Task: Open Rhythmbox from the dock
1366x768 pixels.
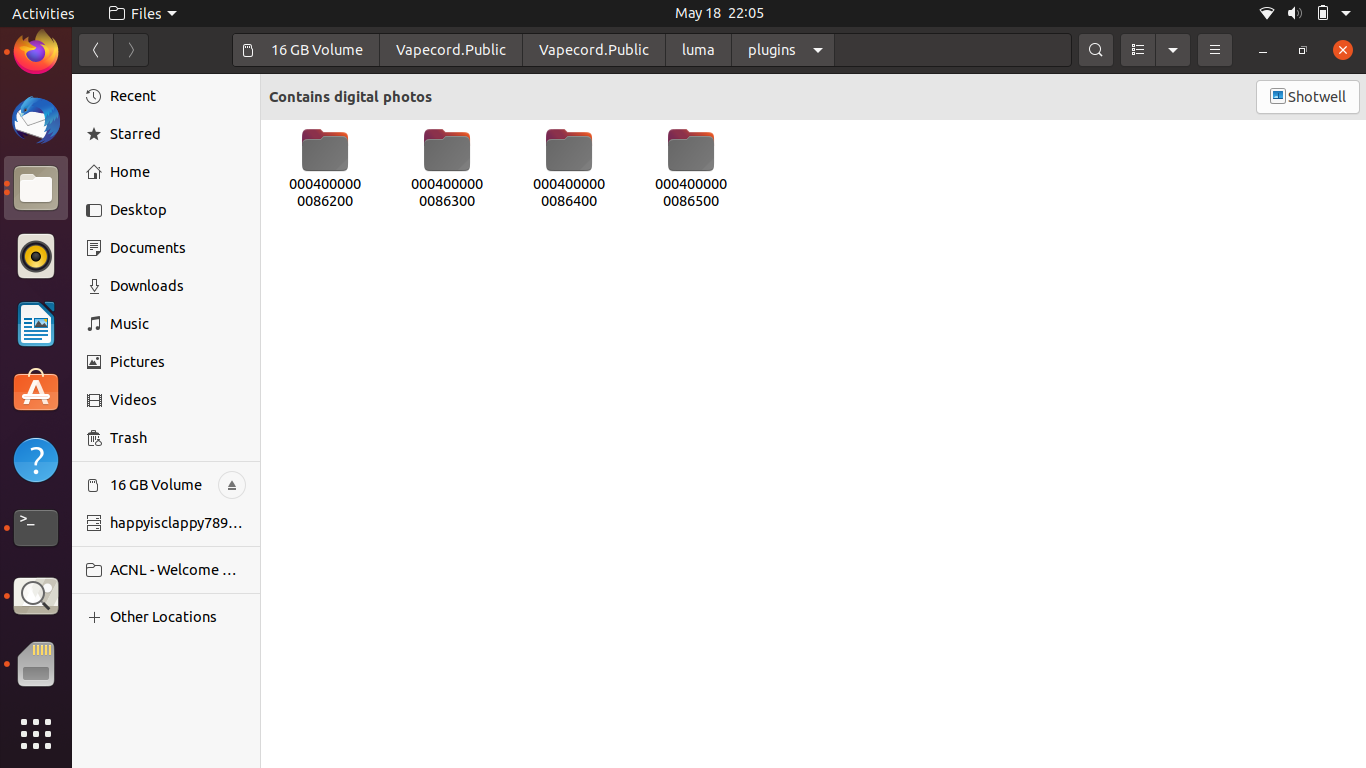Action: [36, 256]
